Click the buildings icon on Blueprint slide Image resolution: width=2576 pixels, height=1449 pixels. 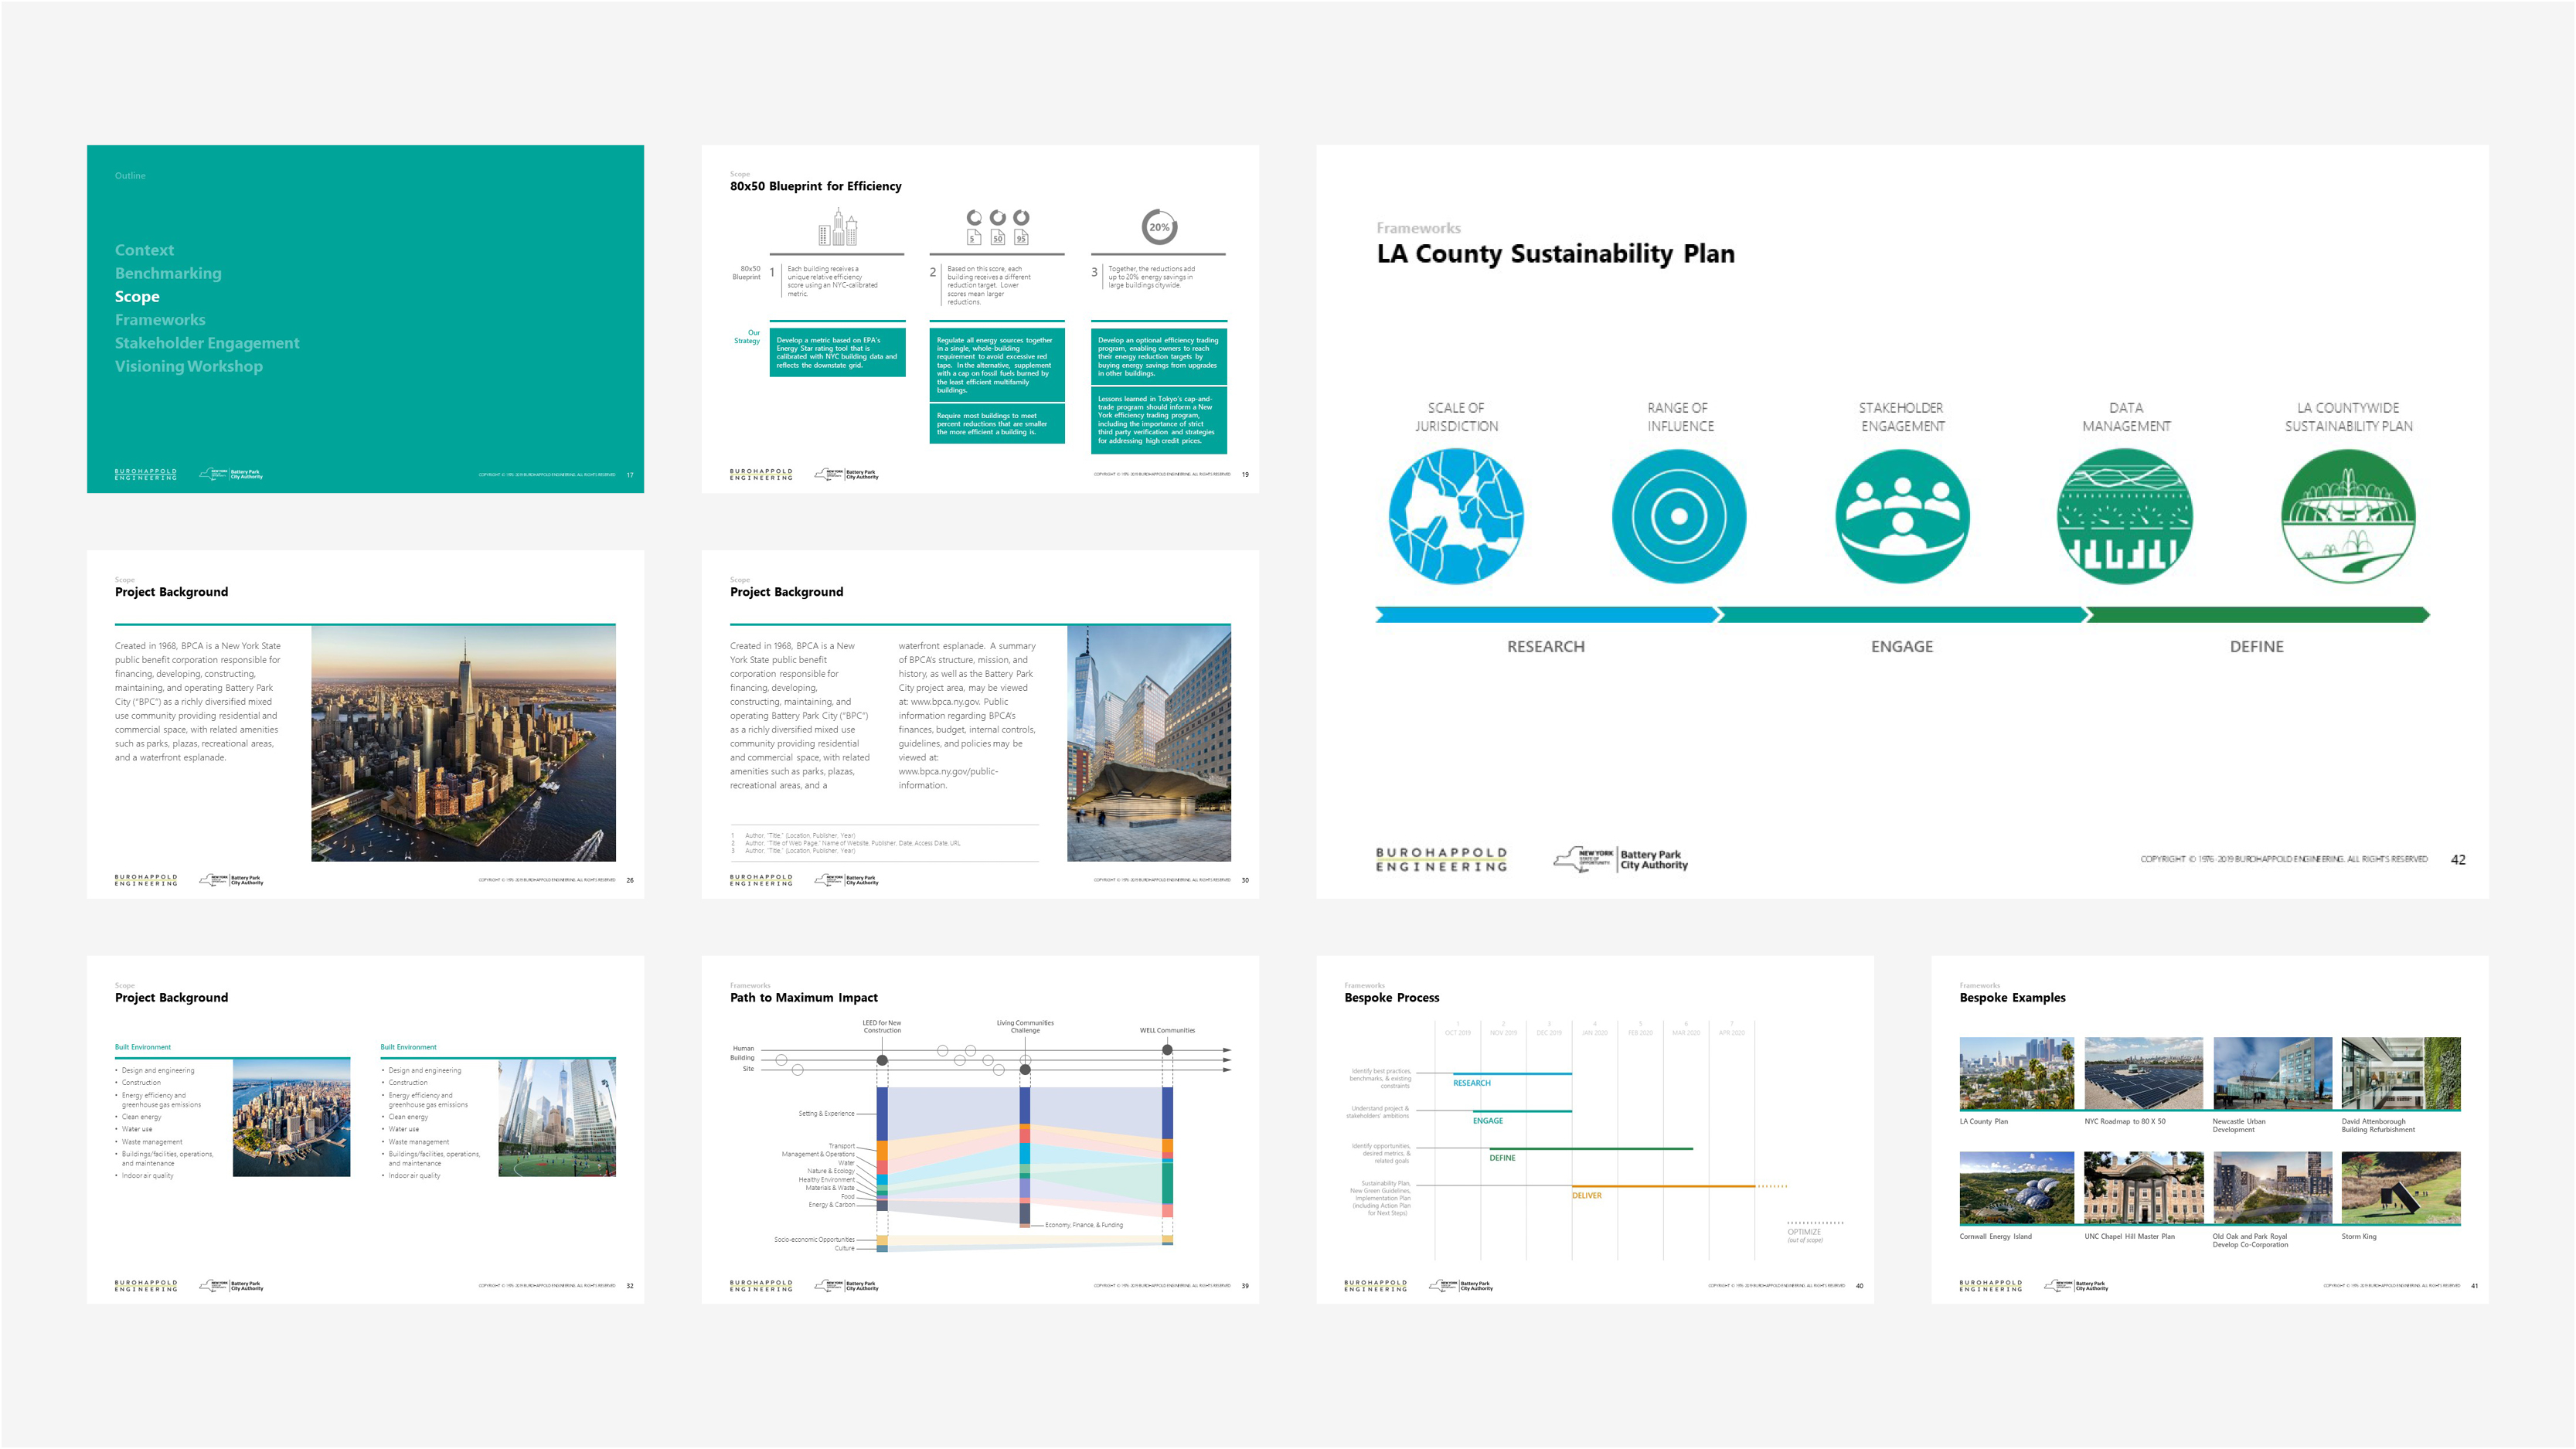[x=837, y=228]
